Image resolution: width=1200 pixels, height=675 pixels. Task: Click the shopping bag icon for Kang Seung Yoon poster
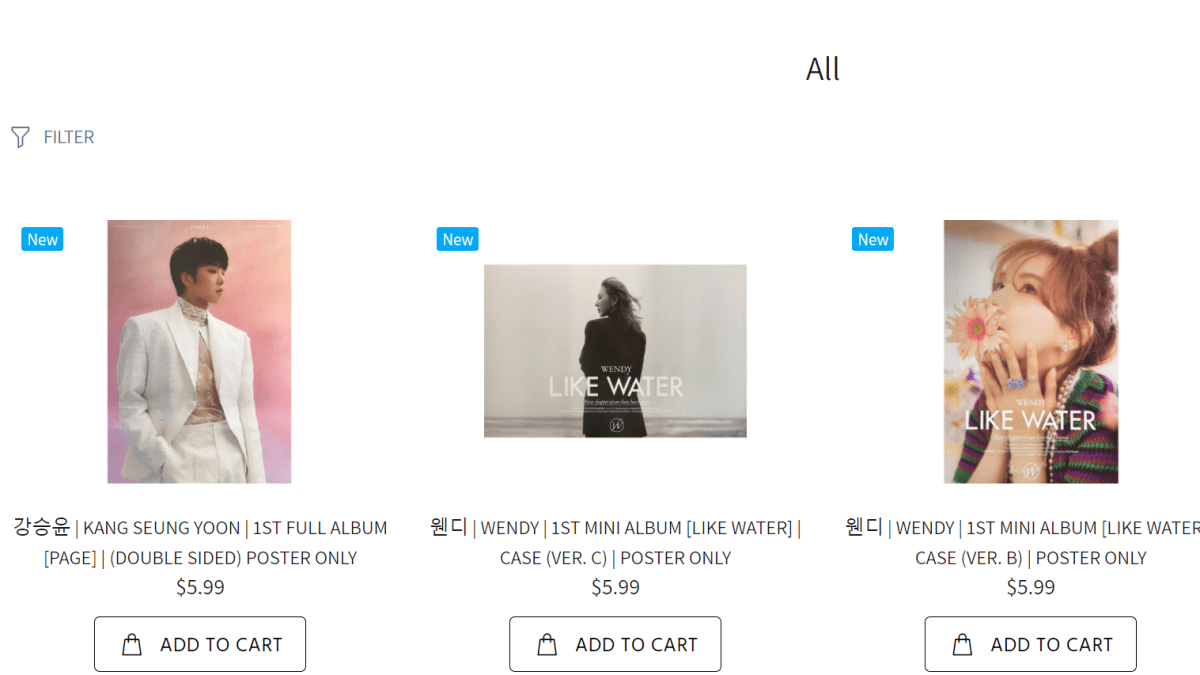click(x=132, y=645)
